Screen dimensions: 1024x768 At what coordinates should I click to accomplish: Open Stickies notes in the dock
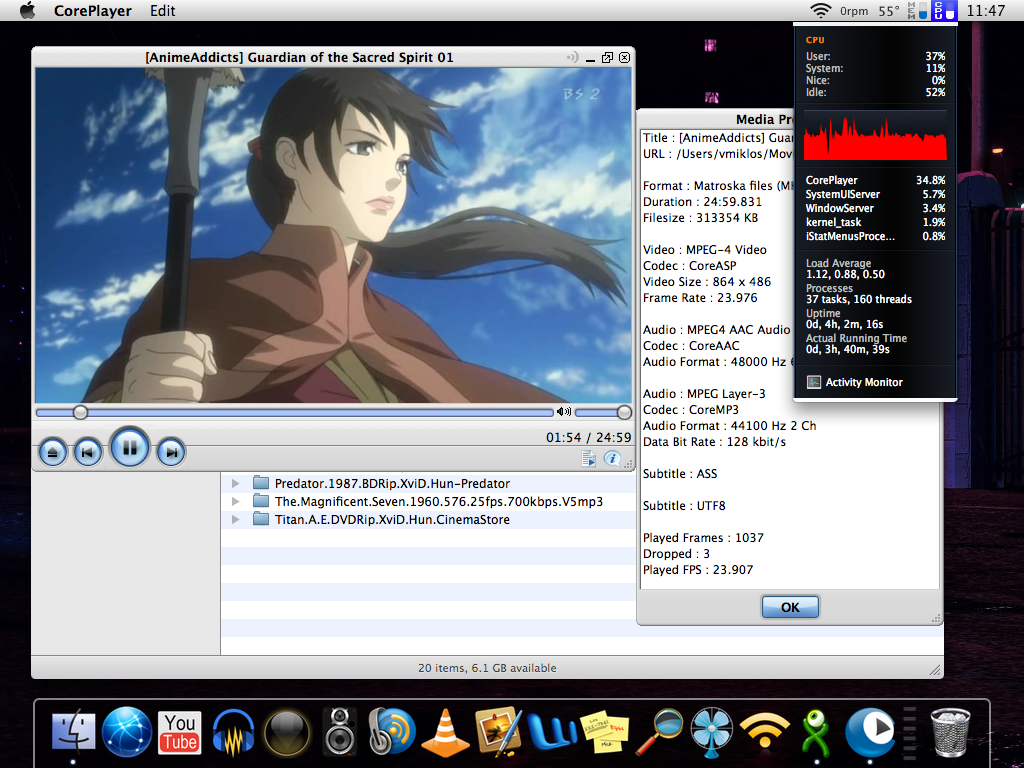[x=604, y=732]
